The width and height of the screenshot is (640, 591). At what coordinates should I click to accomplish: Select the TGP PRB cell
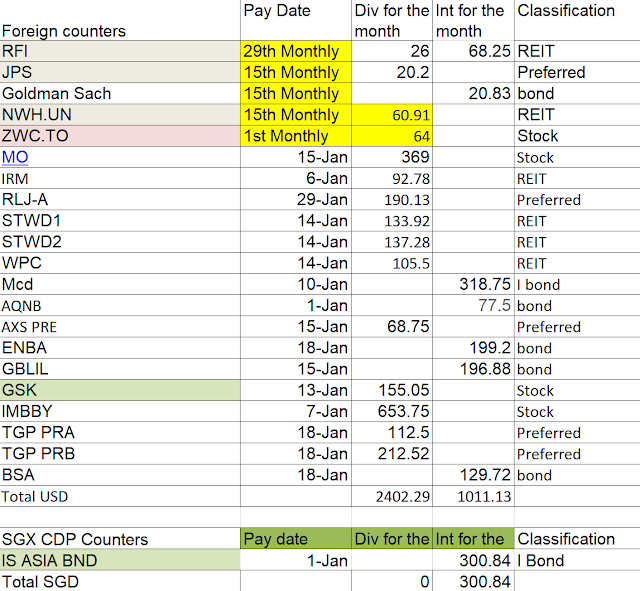tap(120, 454)
